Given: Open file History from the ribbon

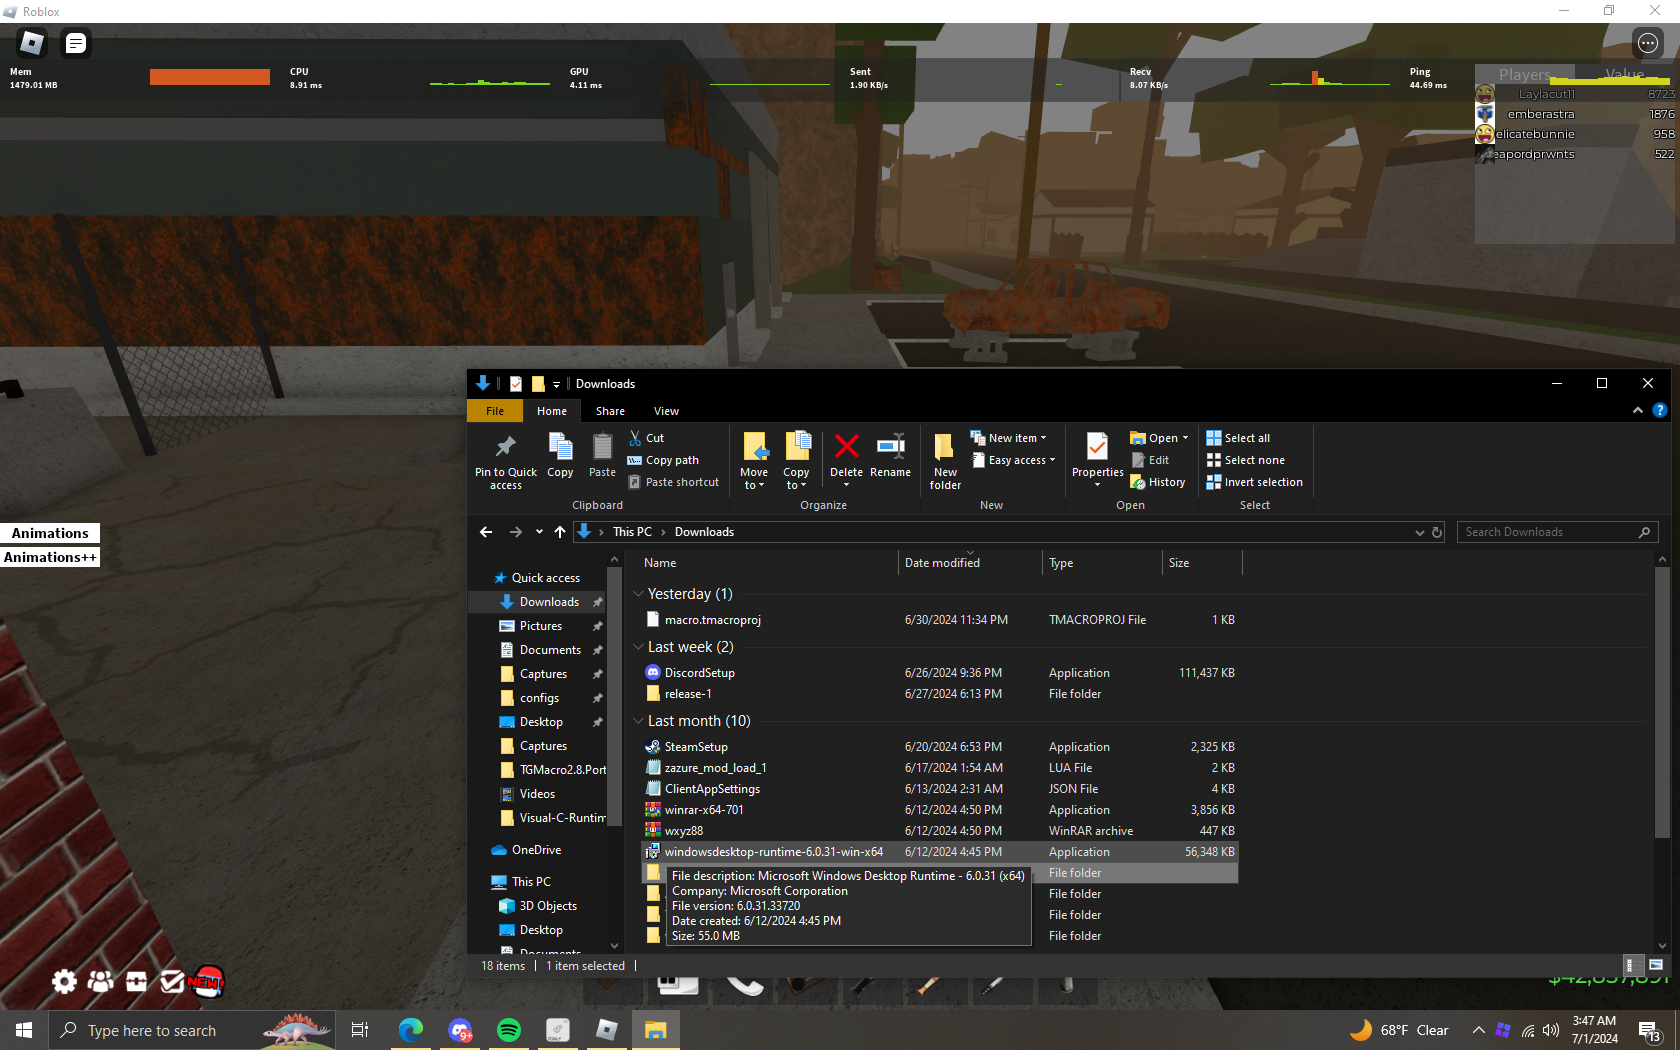Looking at the screenshot, I should (x=1158, y=482).
